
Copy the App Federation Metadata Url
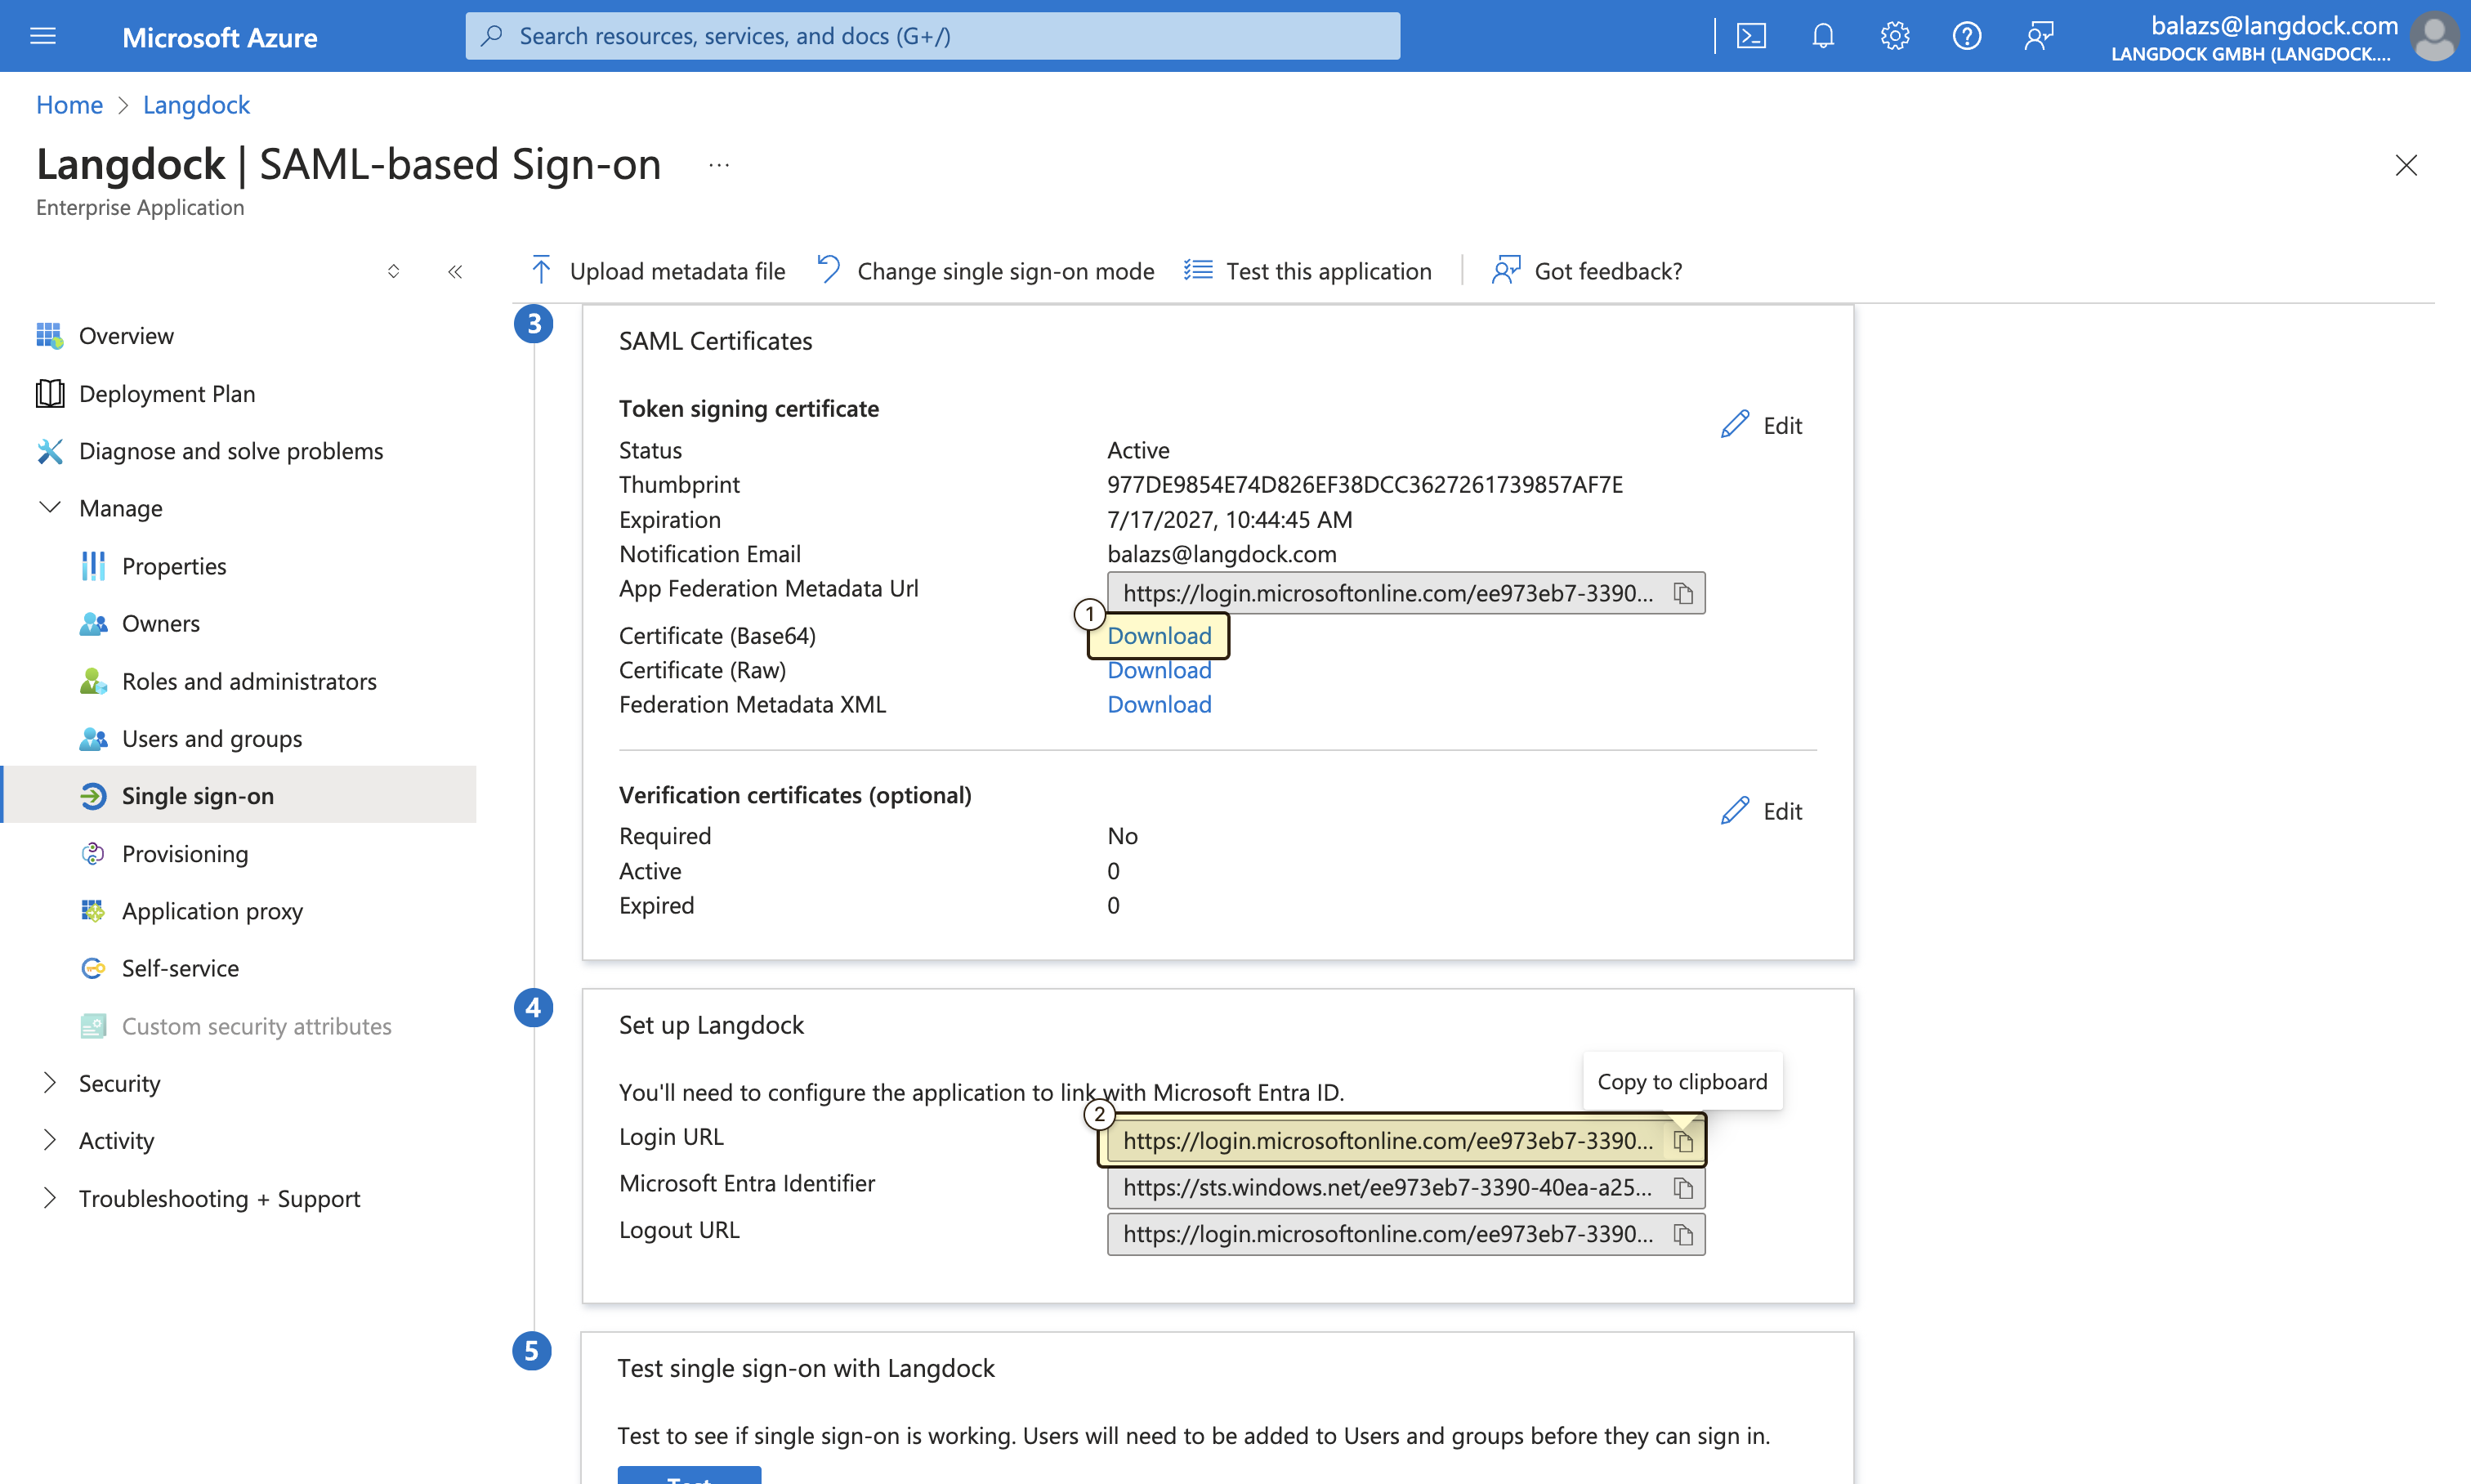pyautogui.click(x=1683, y=594)
